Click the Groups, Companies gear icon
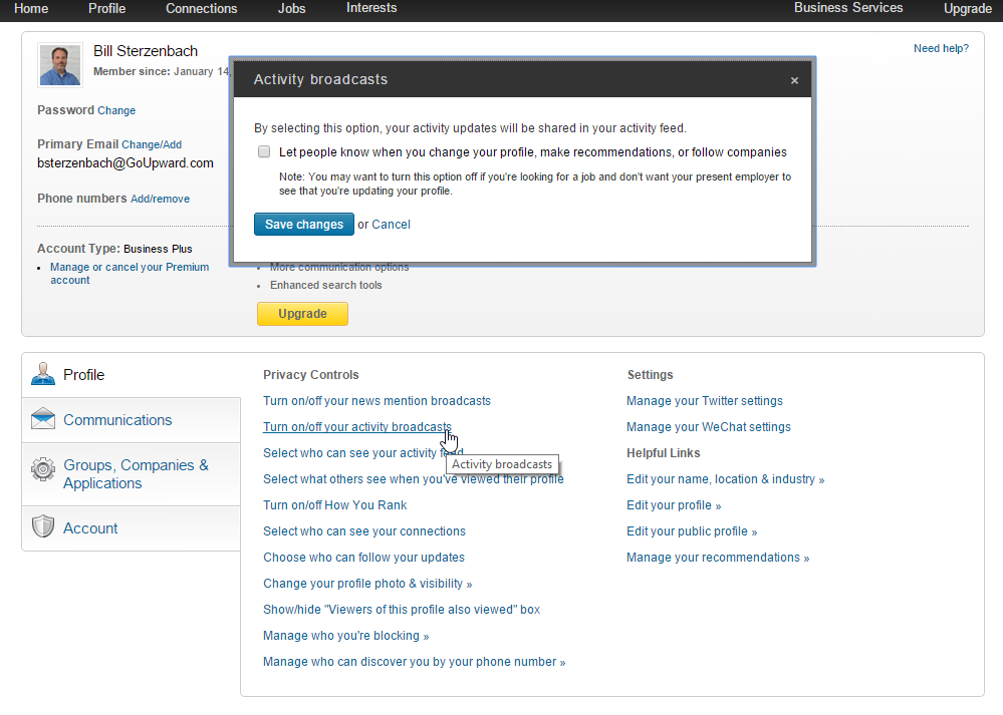Viewport: 1003px width, 715px height. click(x=43, y=469)
